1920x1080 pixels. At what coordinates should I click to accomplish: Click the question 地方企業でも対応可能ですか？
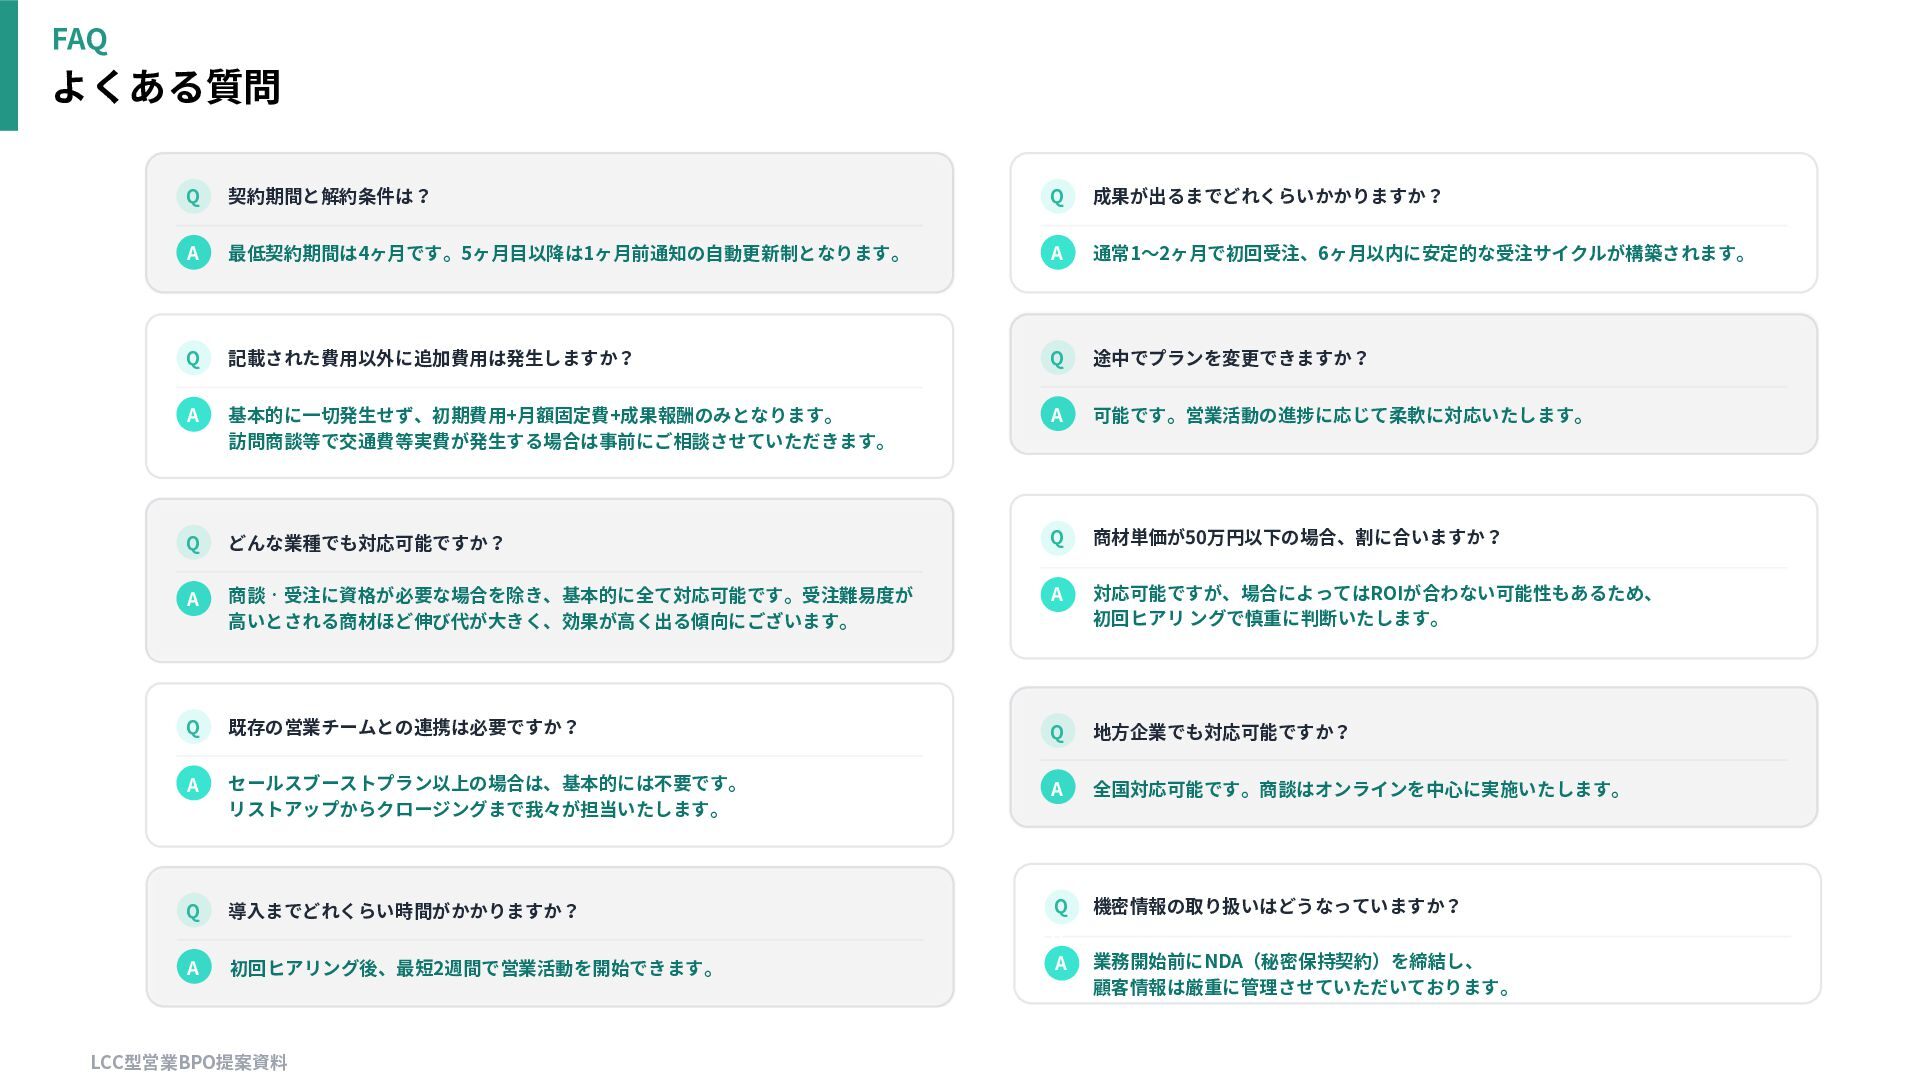tap(1220, 732)
